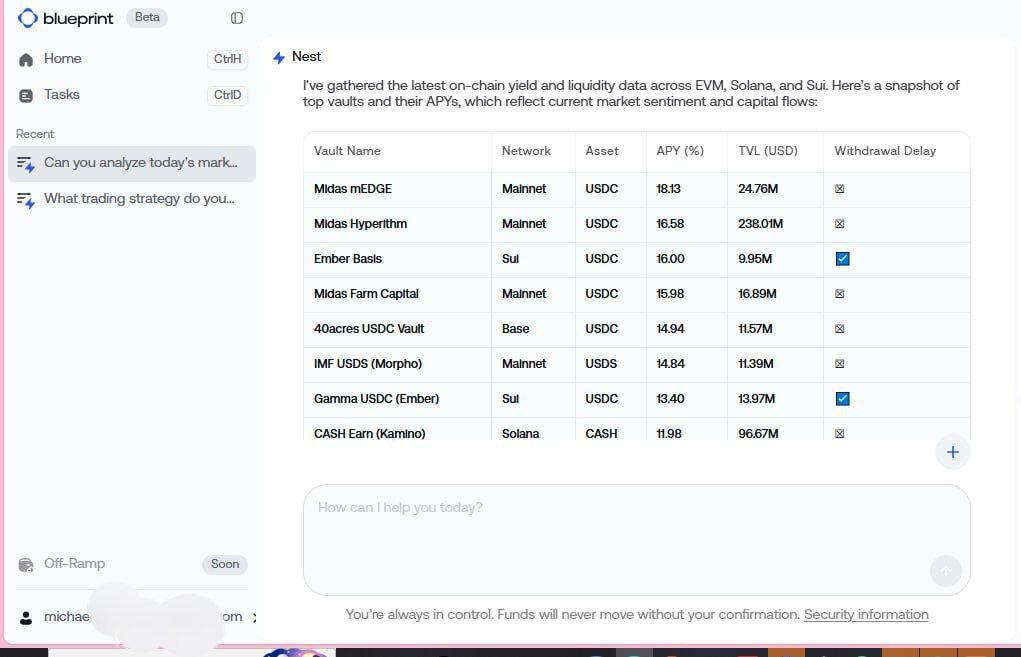1021x657 pixels.
Task: Click the Beta badge
Action: (x=147, y=18)
